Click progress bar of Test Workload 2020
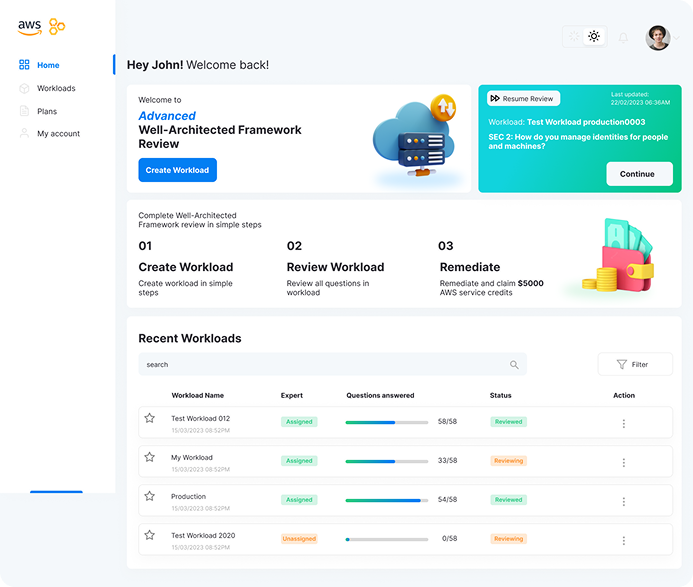 coord(387,539)
